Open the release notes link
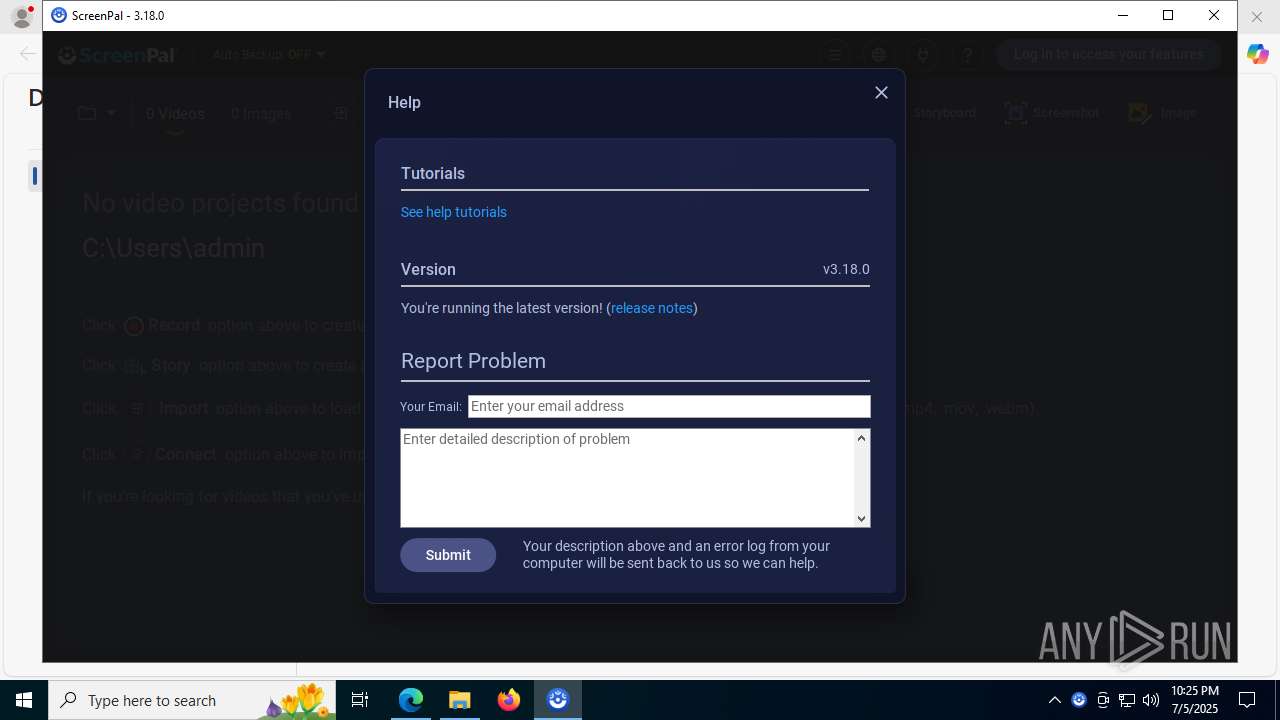Image resolution: width=1280 pixels, height=720 pixels. tap(652, 308)
